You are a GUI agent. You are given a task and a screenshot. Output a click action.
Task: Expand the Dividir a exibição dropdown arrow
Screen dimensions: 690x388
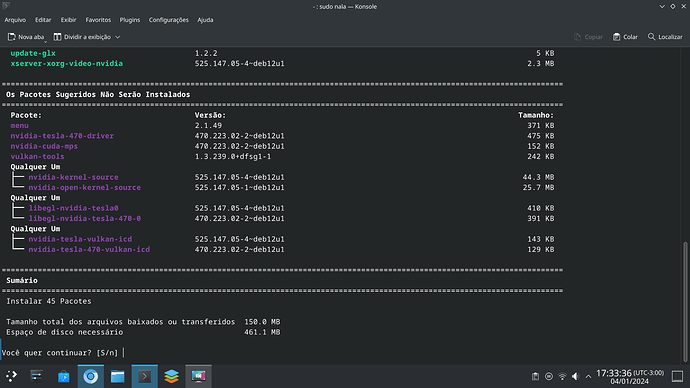tap(117, 37)
